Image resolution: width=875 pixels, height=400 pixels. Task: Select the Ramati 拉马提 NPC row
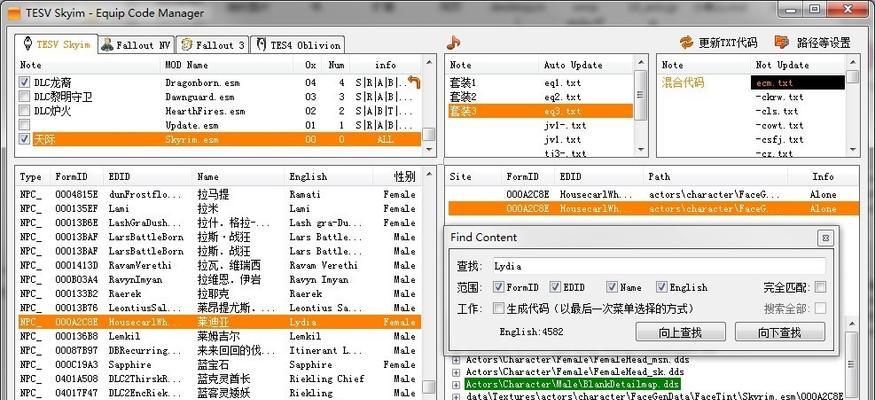pos(219,194)
